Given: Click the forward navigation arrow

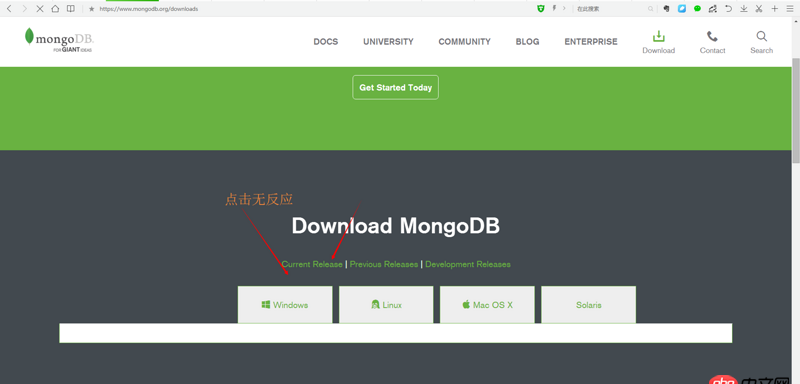Looking at the screenshot, I should coord(24,9).
